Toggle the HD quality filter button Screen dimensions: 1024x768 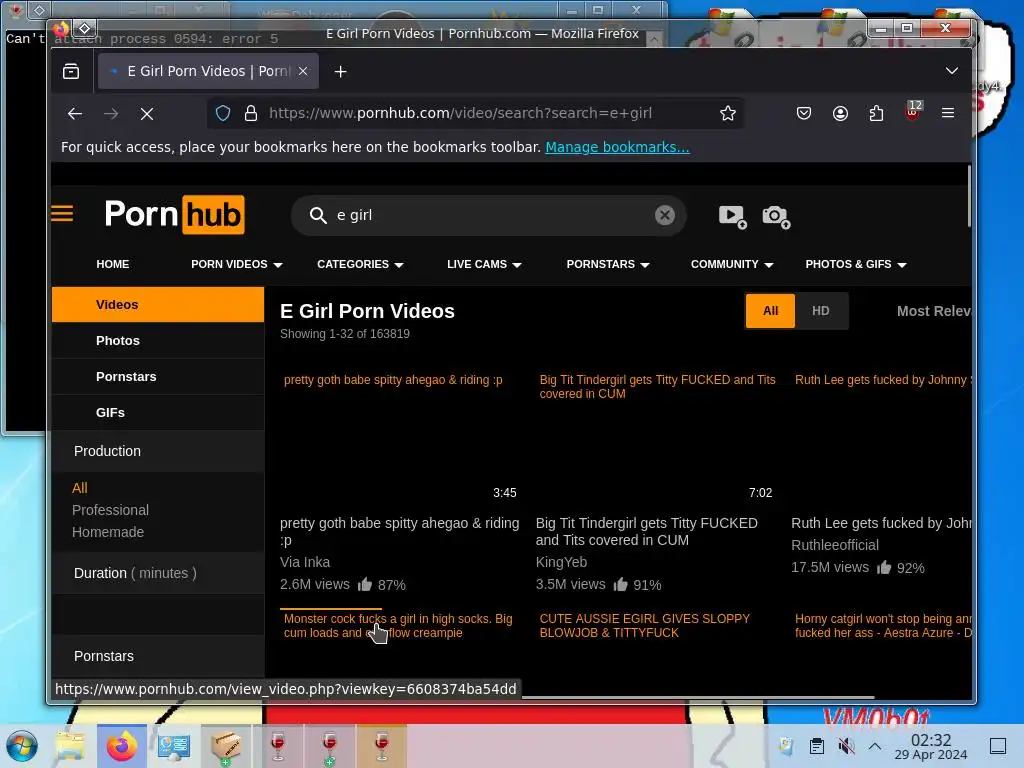pos(821,311)
